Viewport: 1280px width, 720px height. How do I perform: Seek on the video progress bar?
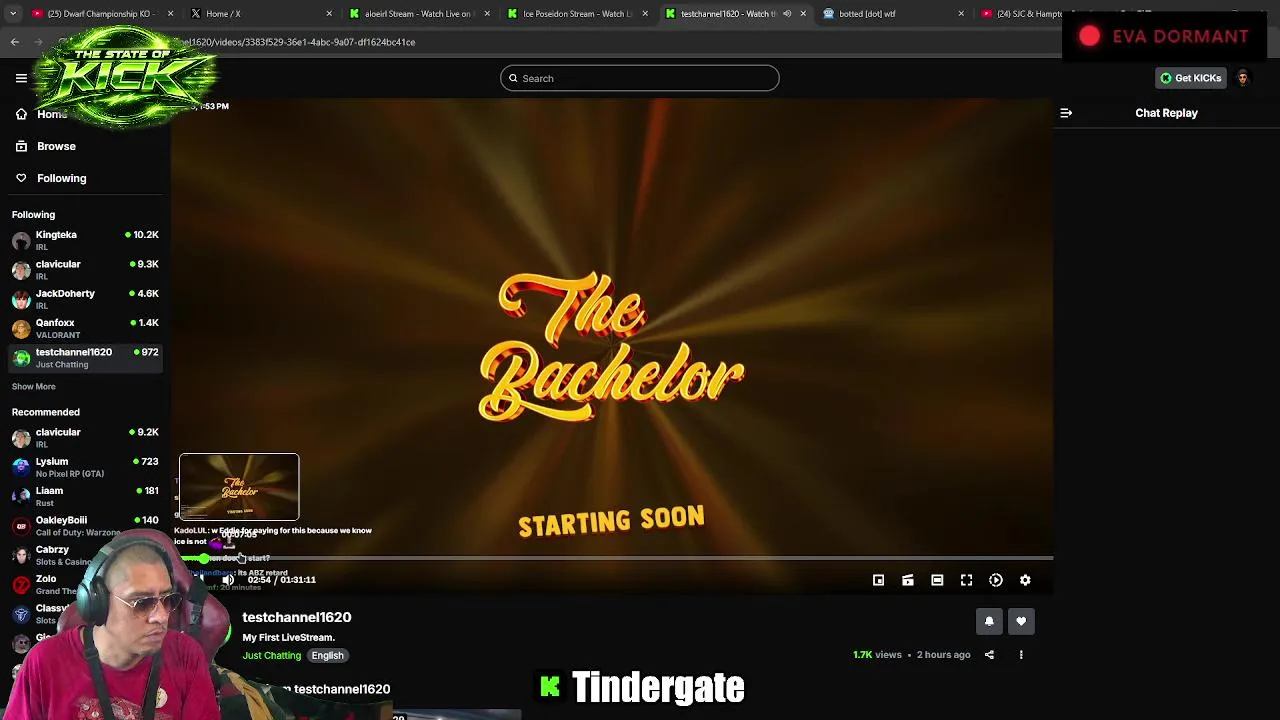click(616, 558)
